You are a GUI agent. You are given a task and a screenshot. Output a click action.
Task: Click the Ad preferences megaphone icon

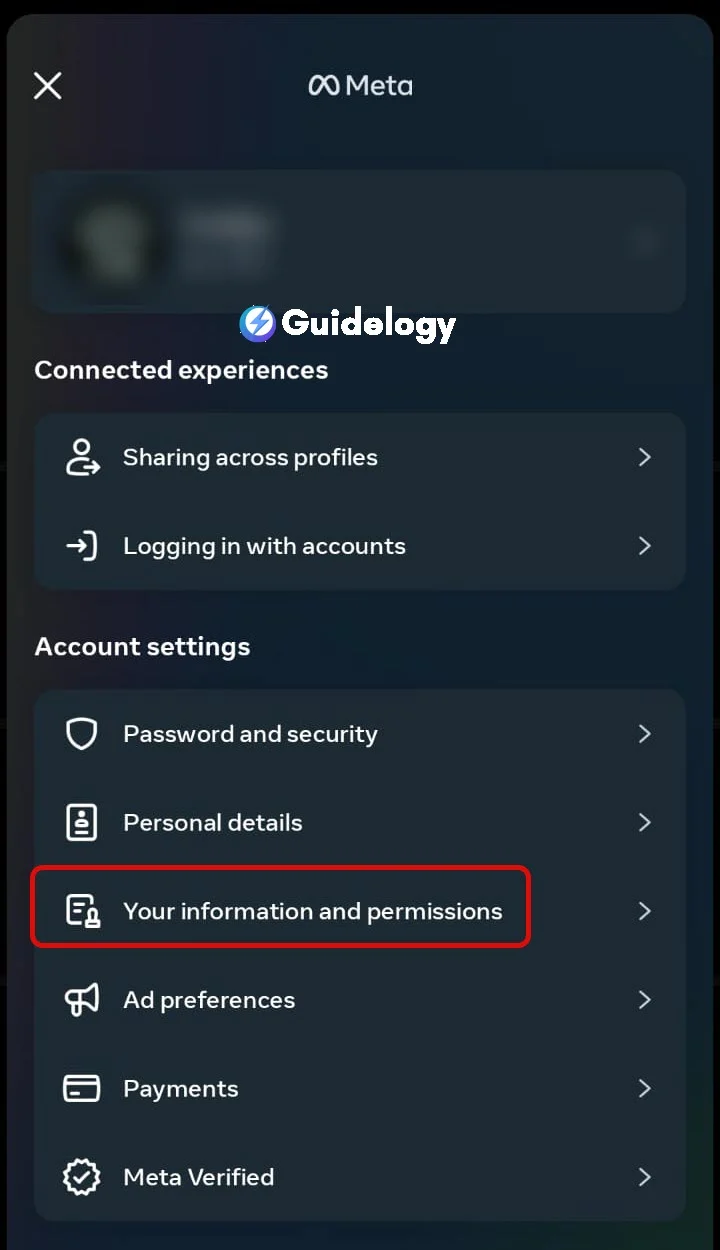click(82, 1000)
